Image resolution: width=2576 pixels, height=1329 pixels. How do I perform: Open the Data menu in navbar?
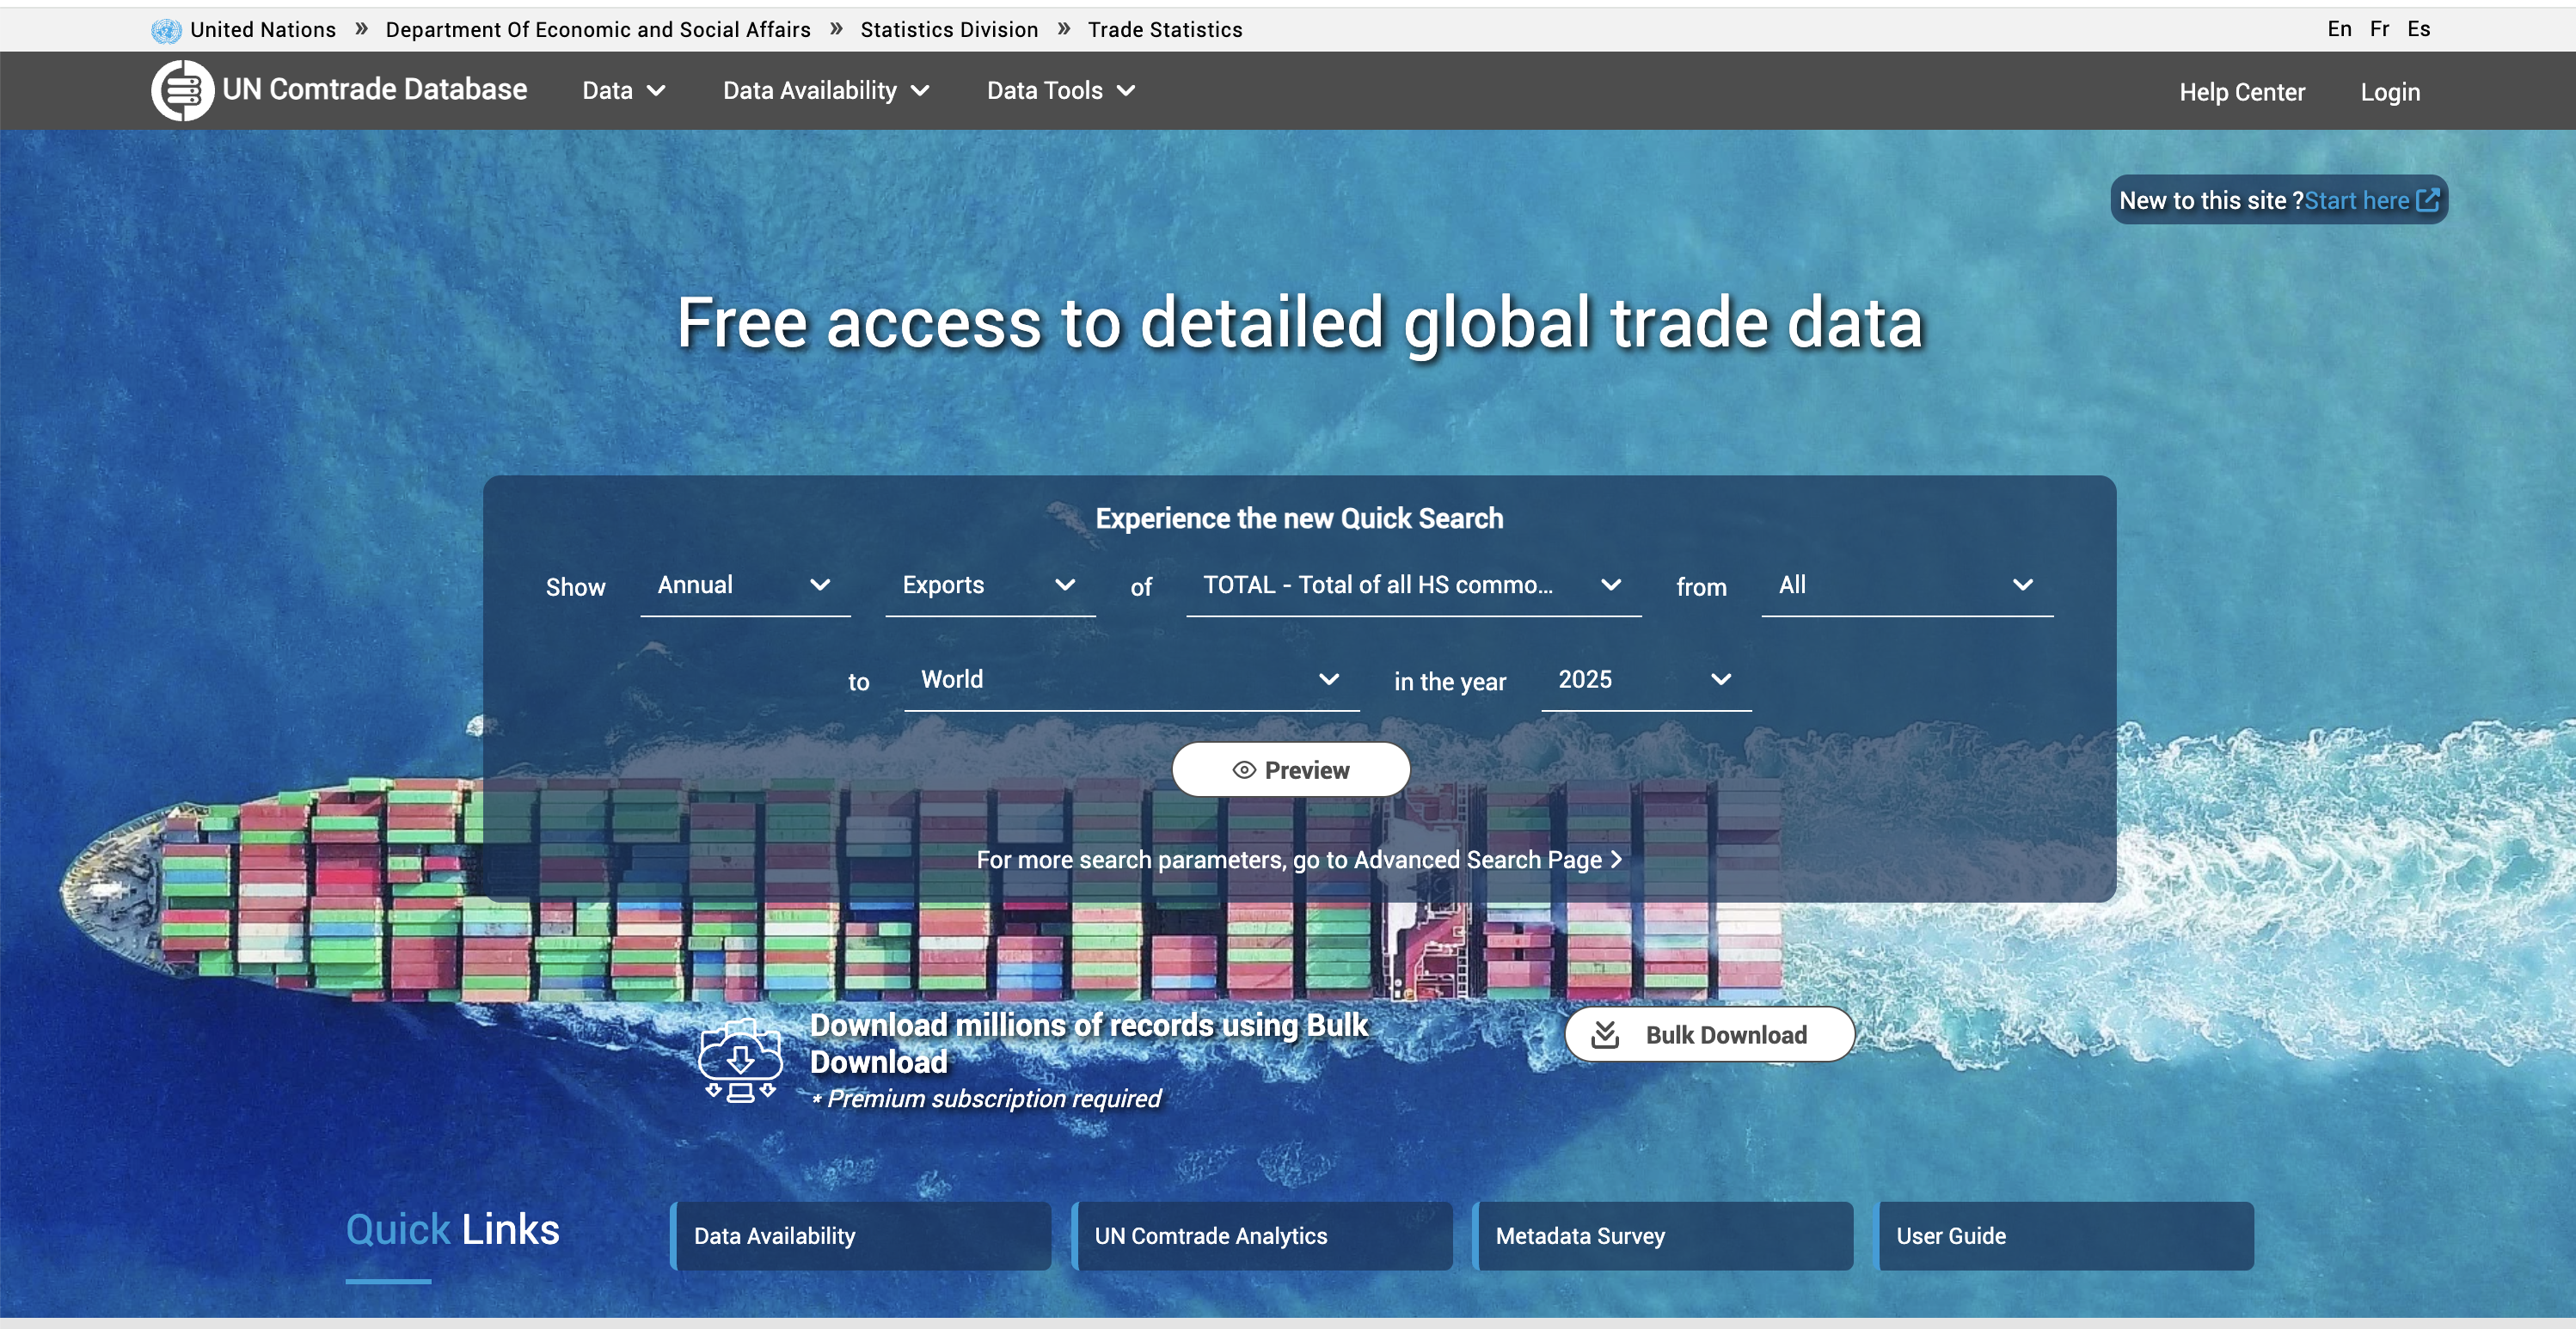click(623, 91)
